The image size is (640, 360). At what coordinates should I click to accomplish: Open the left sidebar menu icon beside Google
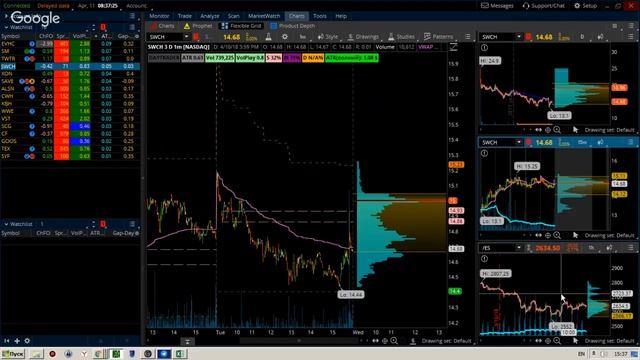pyautogui.click(x=132, y=16)
